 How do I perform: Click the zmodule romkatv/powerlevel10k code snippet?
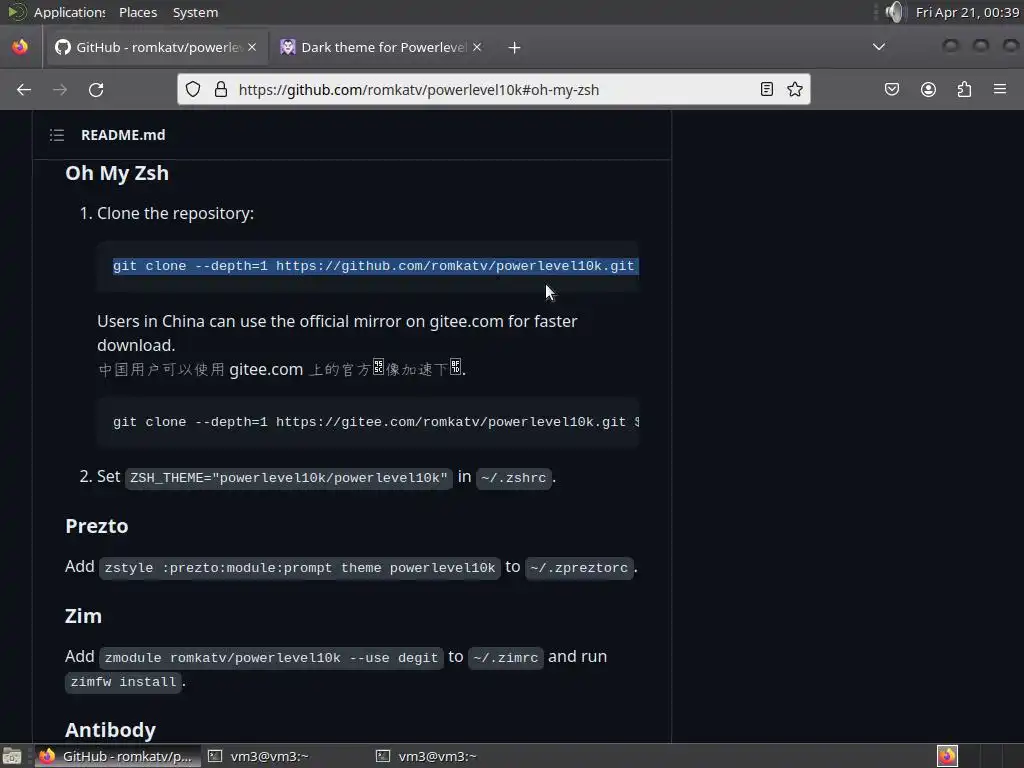point(271,658)
